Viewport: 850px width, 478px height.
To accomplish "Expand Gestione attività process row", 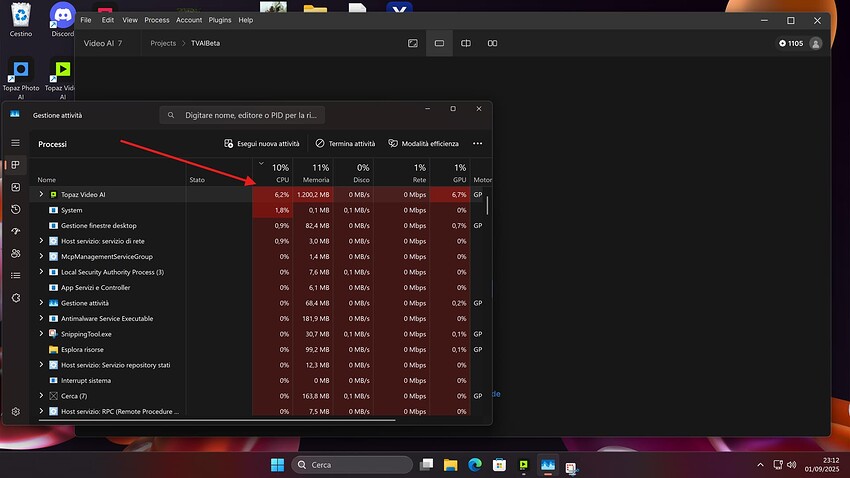I will (x=41, y=302).
